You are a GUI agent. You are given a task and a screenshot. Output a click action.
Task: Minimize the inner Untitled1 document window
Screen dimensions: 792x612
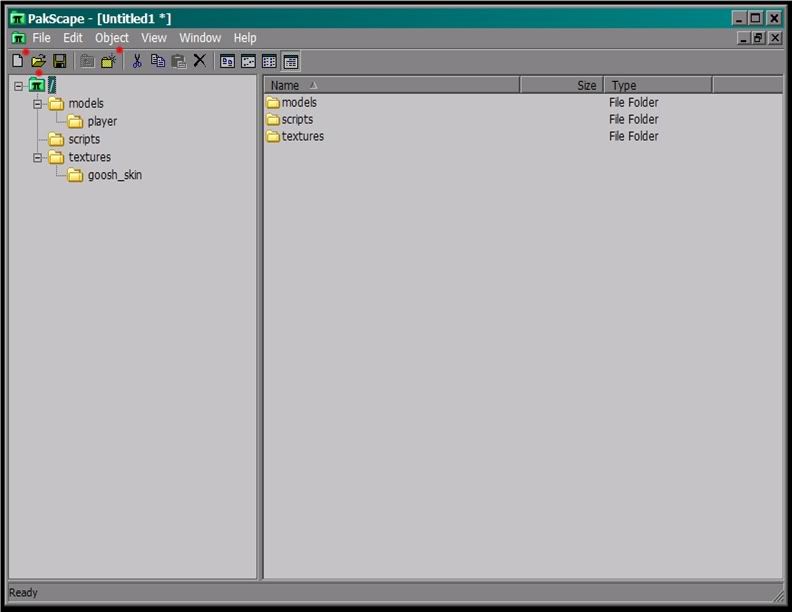pos(744,38)
